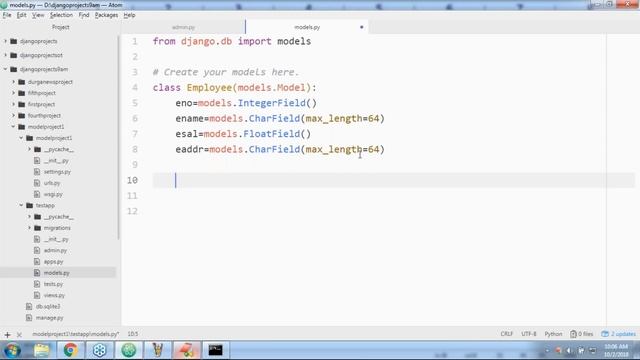This screenshot has height=360, width=640.
Task: Expand the djangoprojectsot folder arrow
Action: tap(5, 55)
